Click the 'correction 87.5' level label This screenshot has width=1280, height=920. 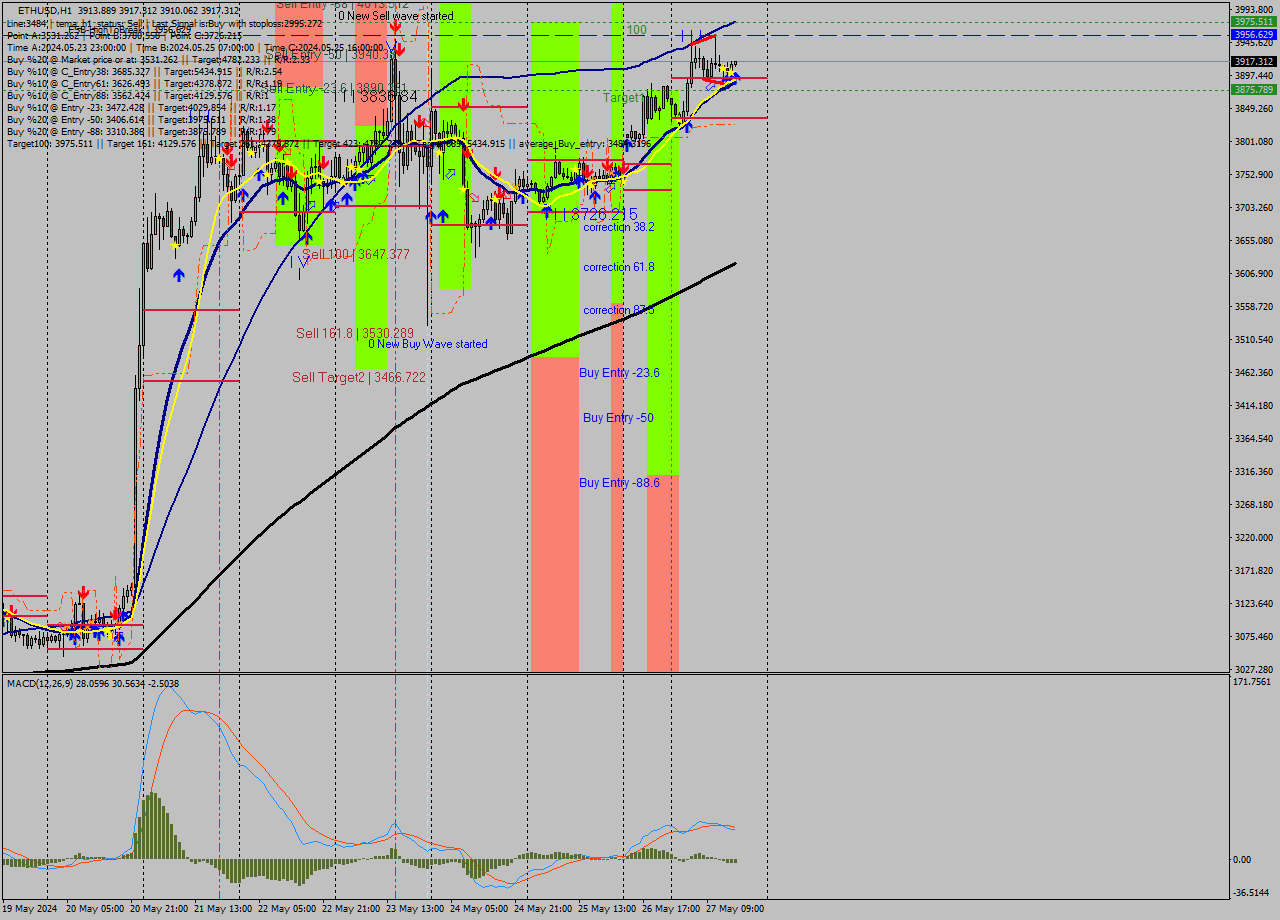(x=619, y=310)
